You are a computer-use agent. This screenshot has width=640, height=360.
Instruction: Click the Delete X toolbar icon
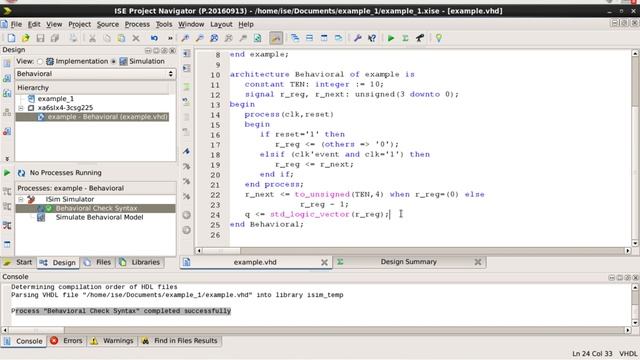[136, 38]
